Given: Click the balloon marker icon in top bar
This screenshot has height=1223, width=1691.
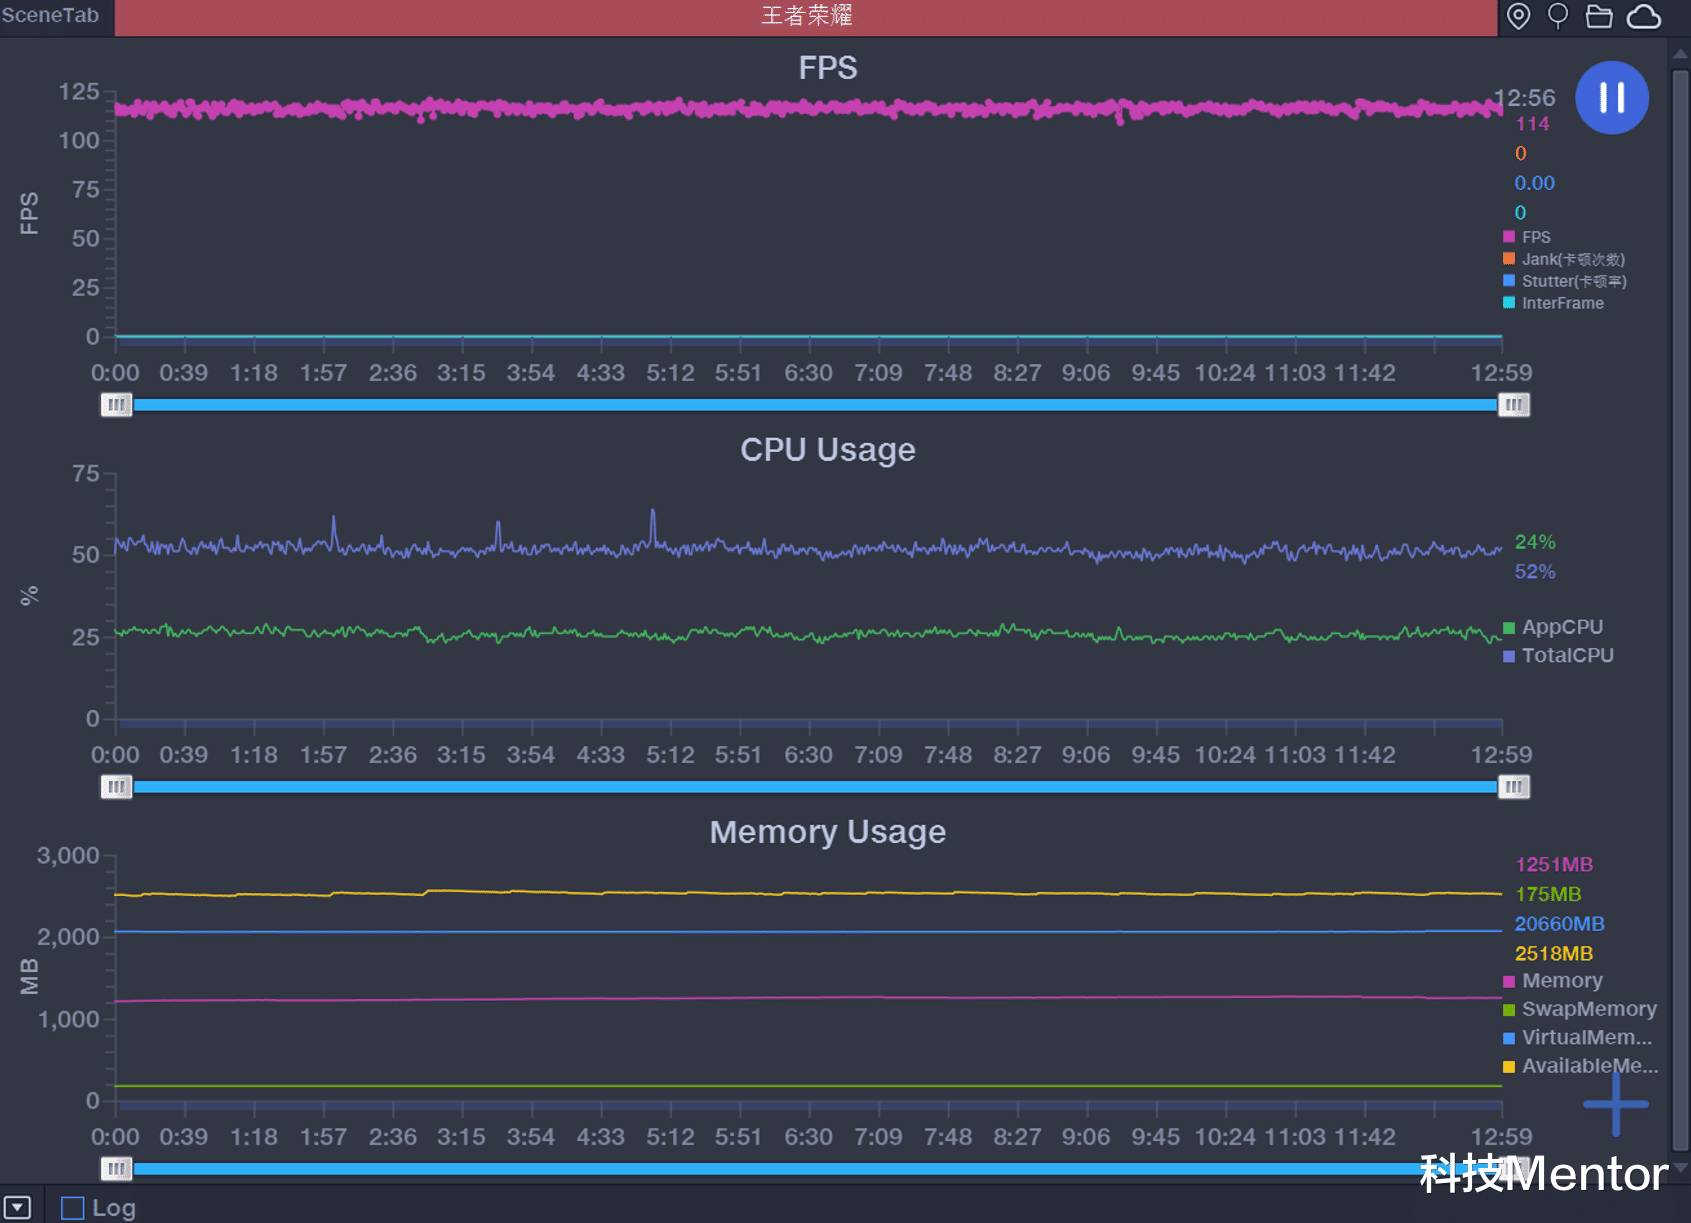Looking at the screenshot, I should (x=1558, y=16).
